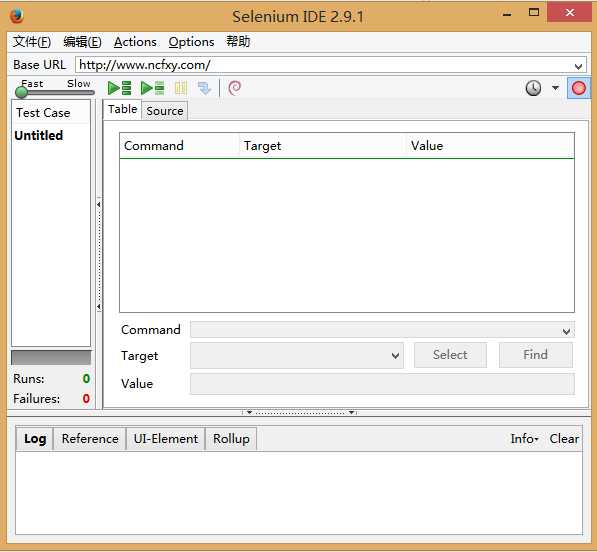Click the Command column header
The height and width of the screenshot is (552, 597).
point(179,146)
